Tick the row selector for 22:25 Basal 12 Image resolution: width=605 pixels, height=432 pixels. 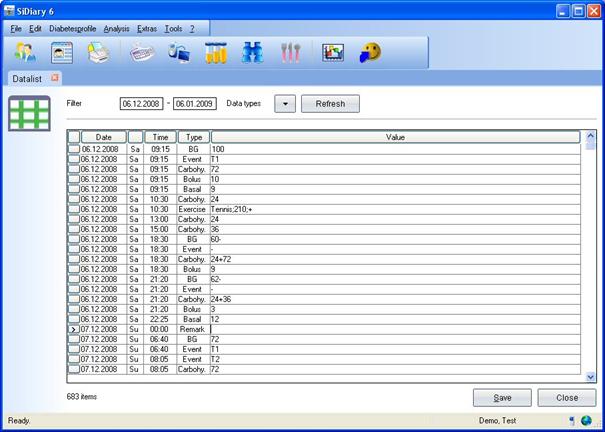74,319
